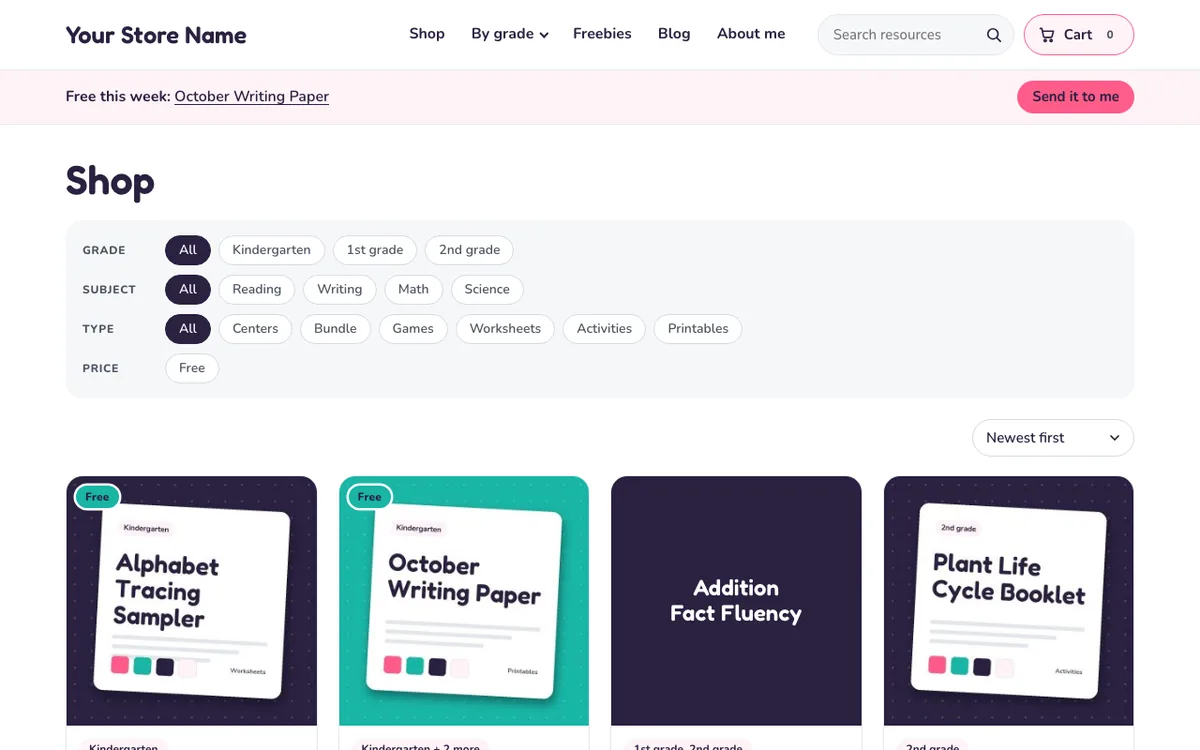This screenshot has width=1200, height=750.
Task: Open the Newest first sort dropdown
Action: point(1053,438)
